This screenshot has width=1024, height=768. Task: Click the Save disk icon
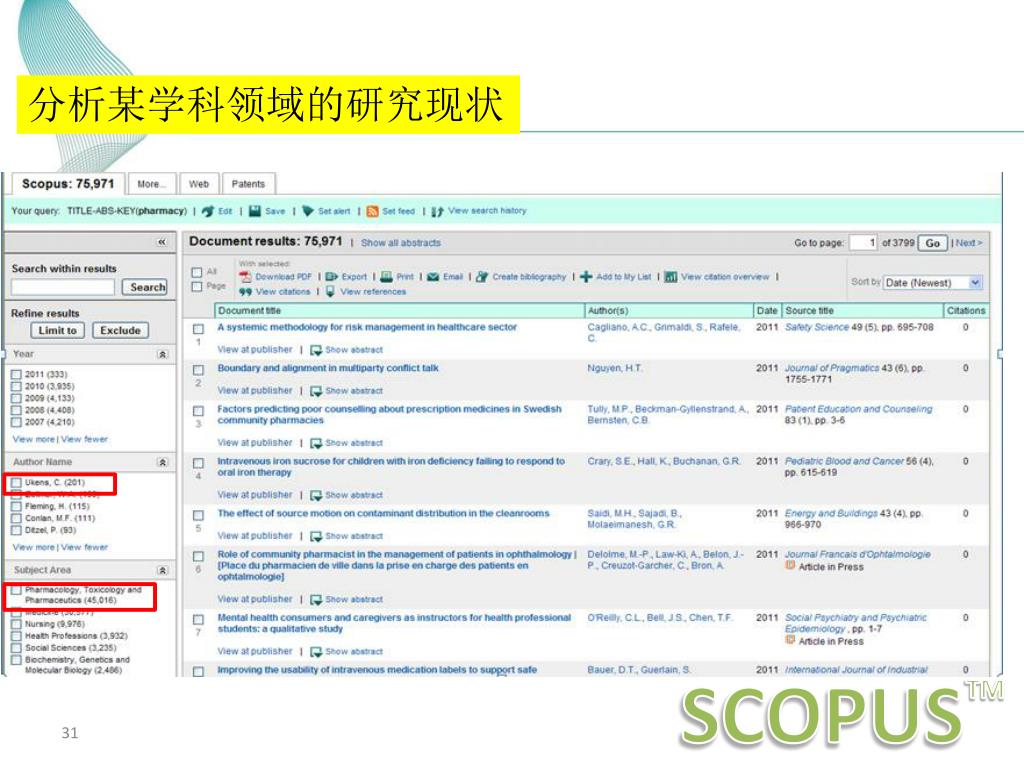pyautogui.click(x=255, y=211)
